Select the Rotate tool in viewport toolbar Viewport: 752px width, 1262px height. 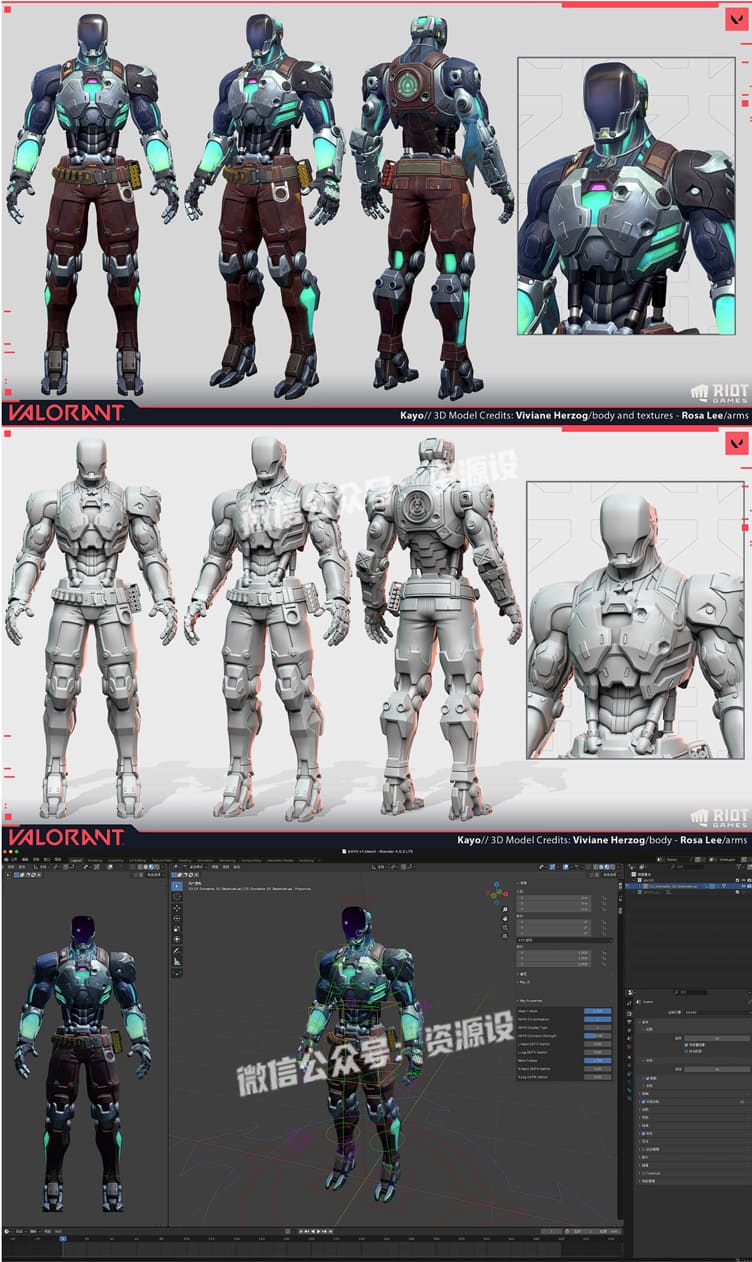tap(177, 918)
